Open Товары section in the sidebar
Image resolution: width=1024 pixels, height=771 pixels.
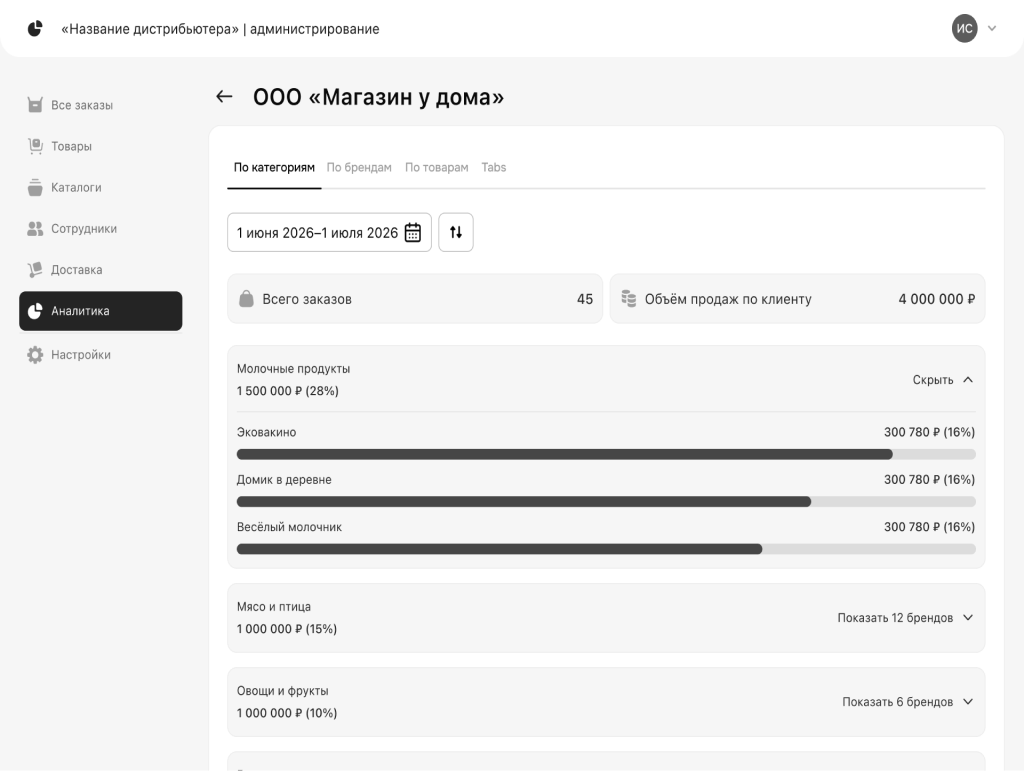point(101,146)
